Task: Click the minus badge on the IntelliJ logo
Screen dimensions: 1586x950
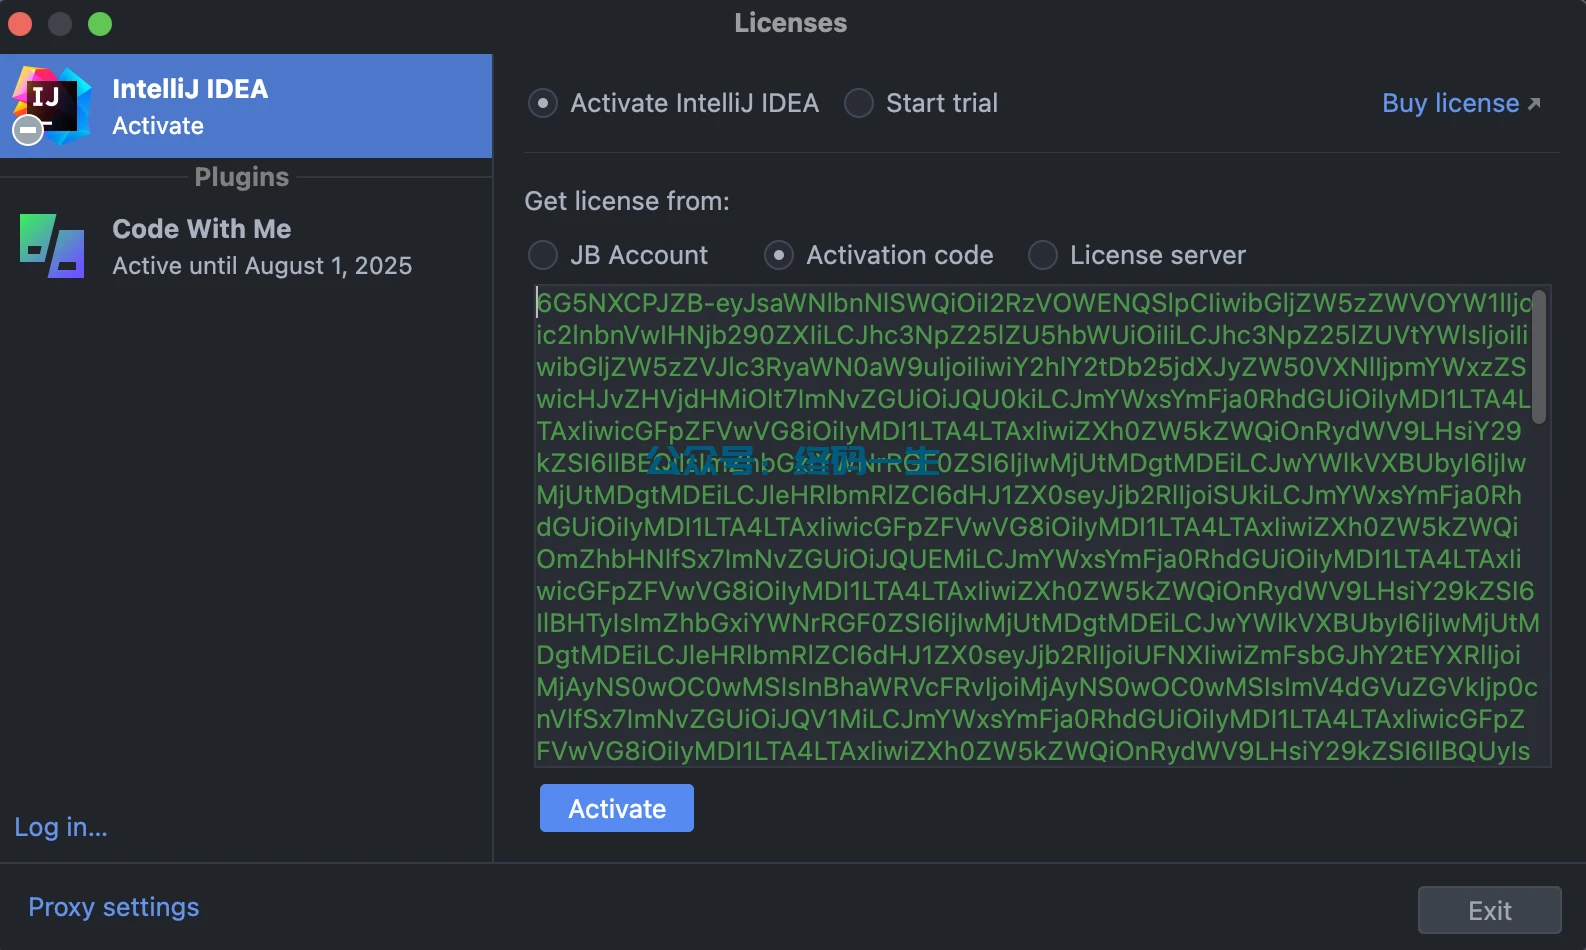Action: [x=28, y=130]
